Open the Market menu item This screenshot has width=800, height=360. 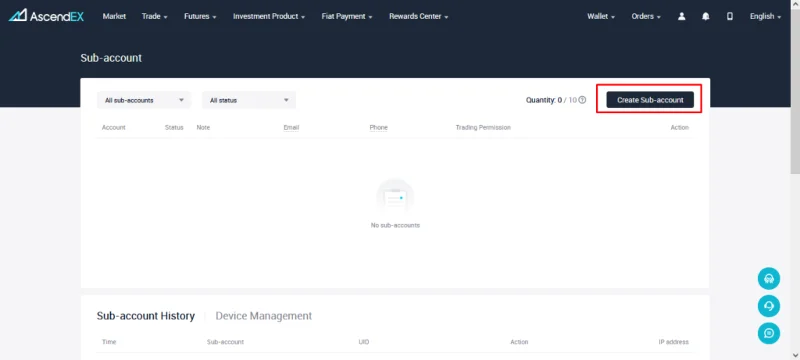pos(114,16)
